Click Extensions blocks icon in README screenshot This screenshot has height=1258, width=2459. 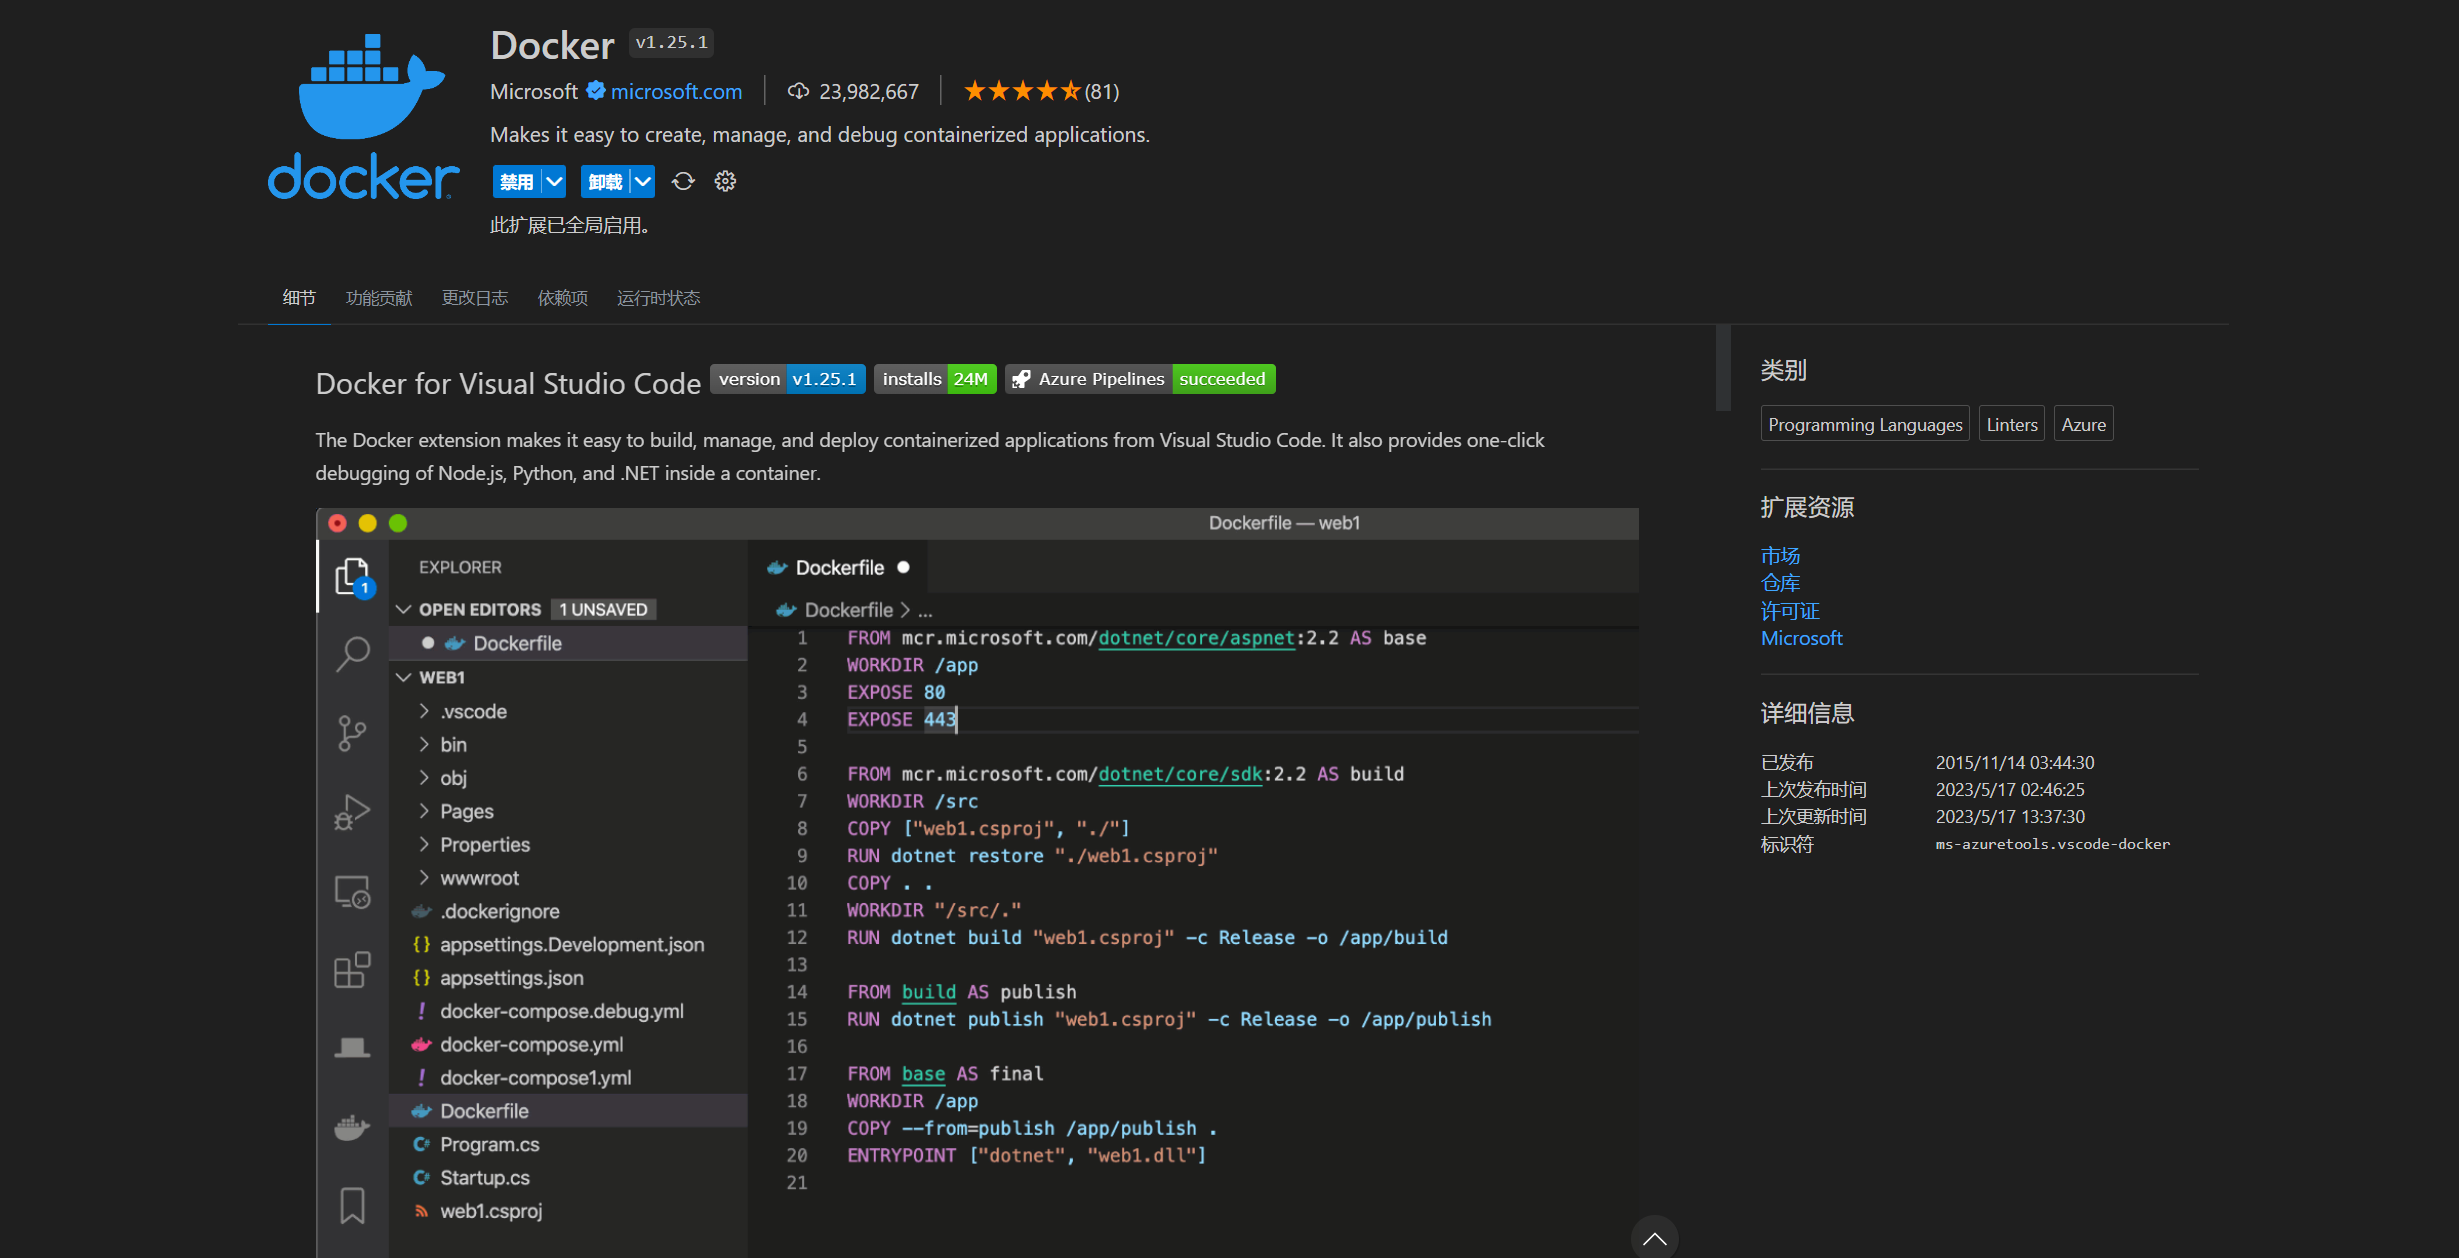[352, 969]
